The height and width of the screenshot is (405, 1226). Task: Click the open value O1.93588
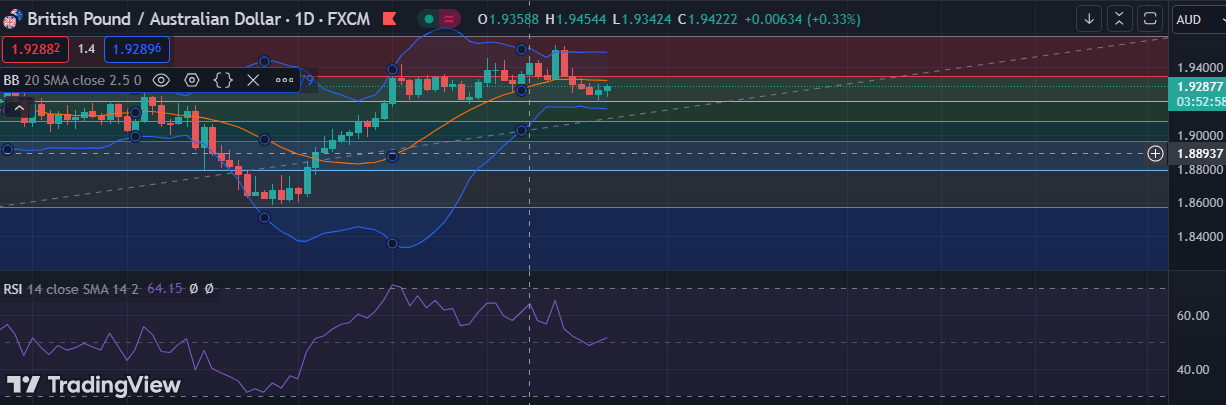(x=507, y=19)
